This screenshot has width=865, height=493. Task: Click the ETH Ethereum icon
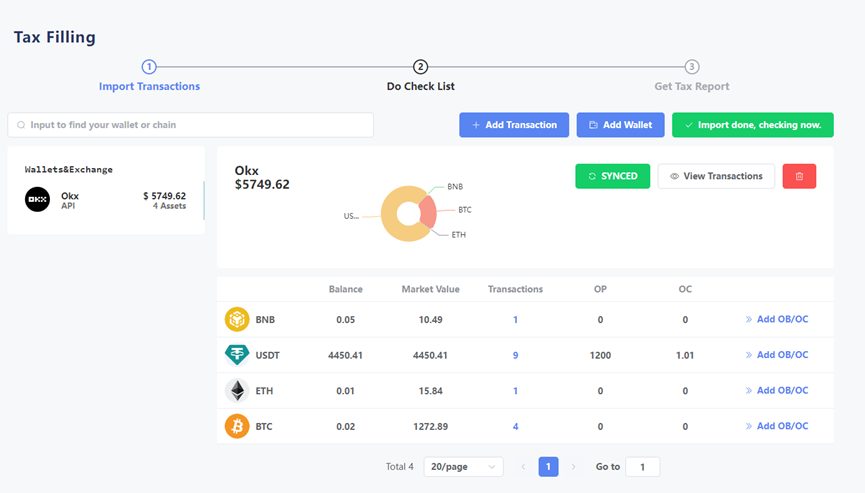237,390
